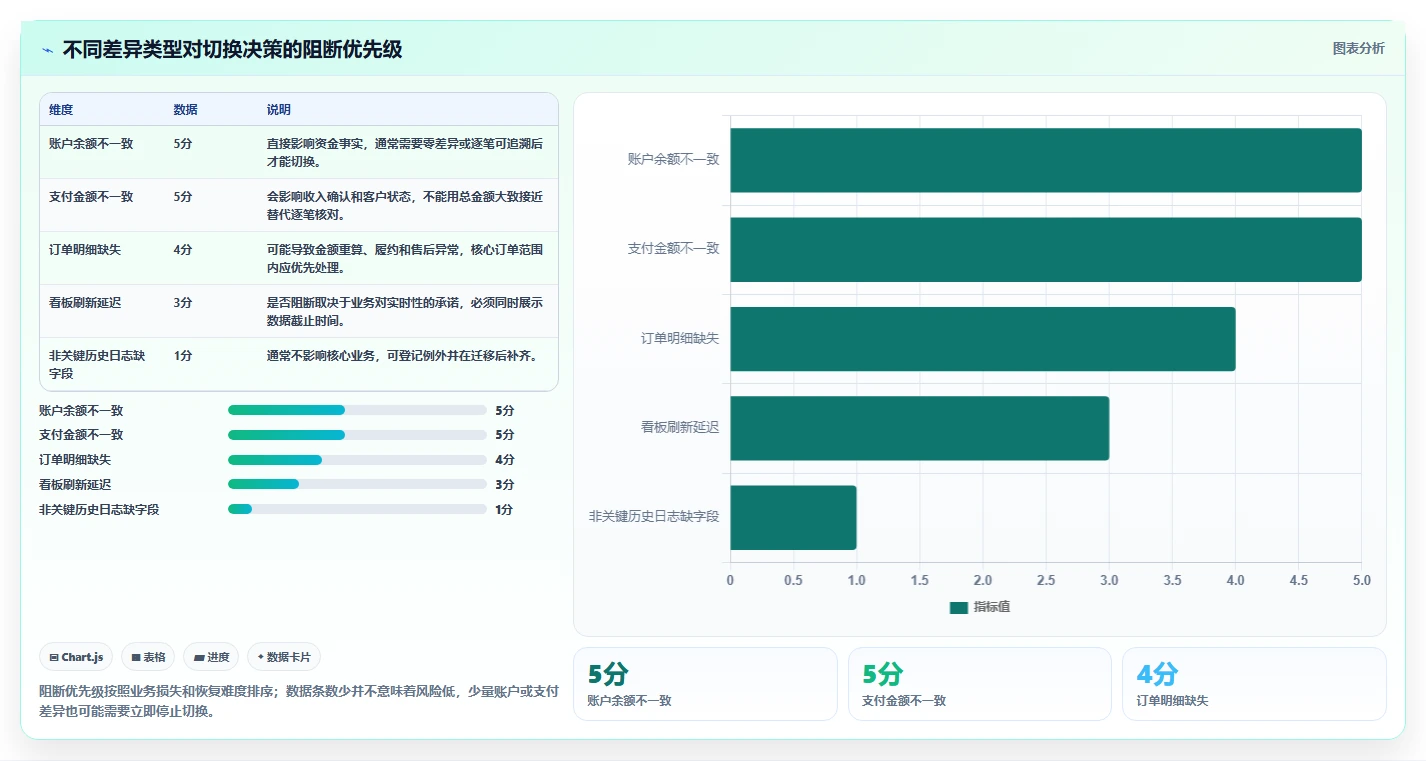
Task: Click the 非关键历史日志缺字段 chart axis label
Action: (x=654, y=517)
